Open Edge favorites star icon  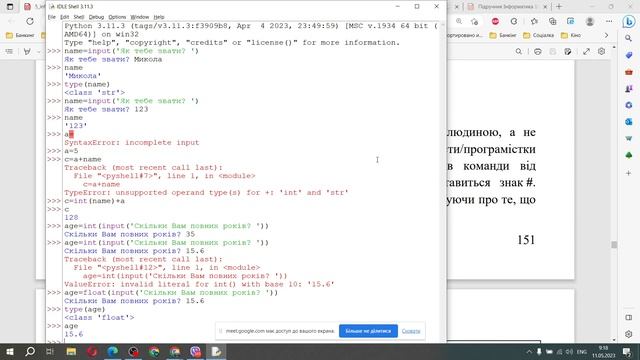click(534, 21)
